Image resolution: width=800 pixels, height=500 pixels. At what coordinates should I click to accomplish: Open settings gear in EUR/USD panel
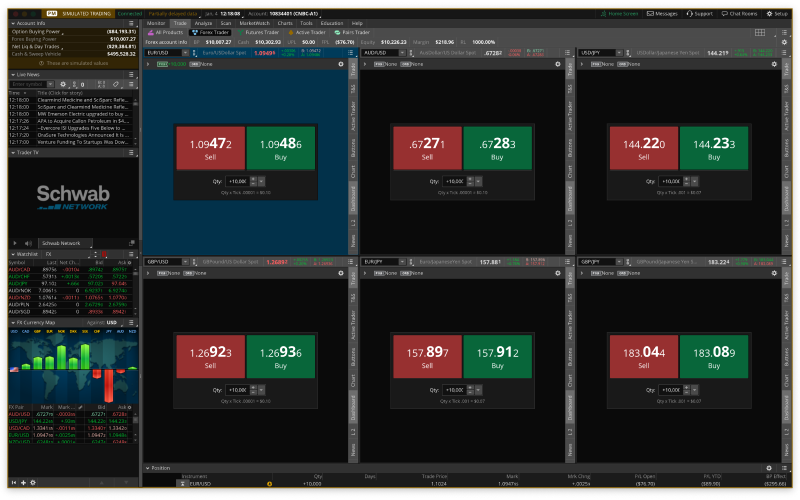[x=340, y=63]
